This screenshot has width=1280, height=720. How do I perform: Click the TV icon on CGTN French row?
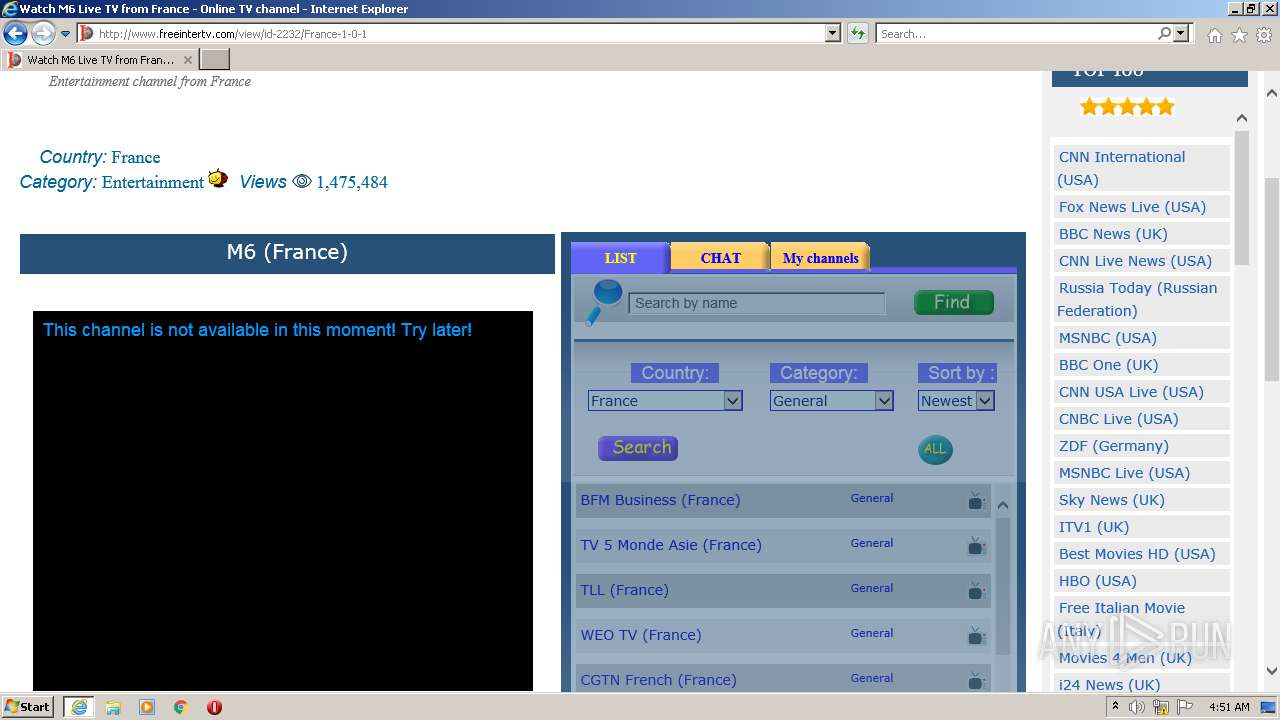975,680
